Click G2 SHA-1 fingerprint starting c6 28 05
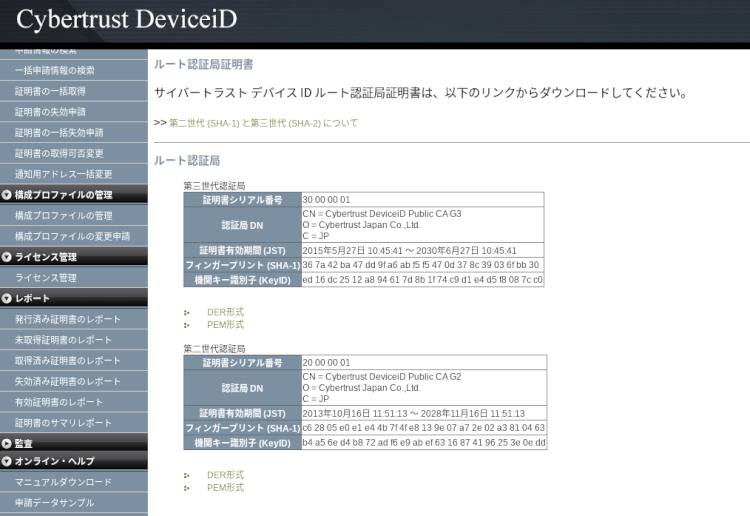 (423, 428)
